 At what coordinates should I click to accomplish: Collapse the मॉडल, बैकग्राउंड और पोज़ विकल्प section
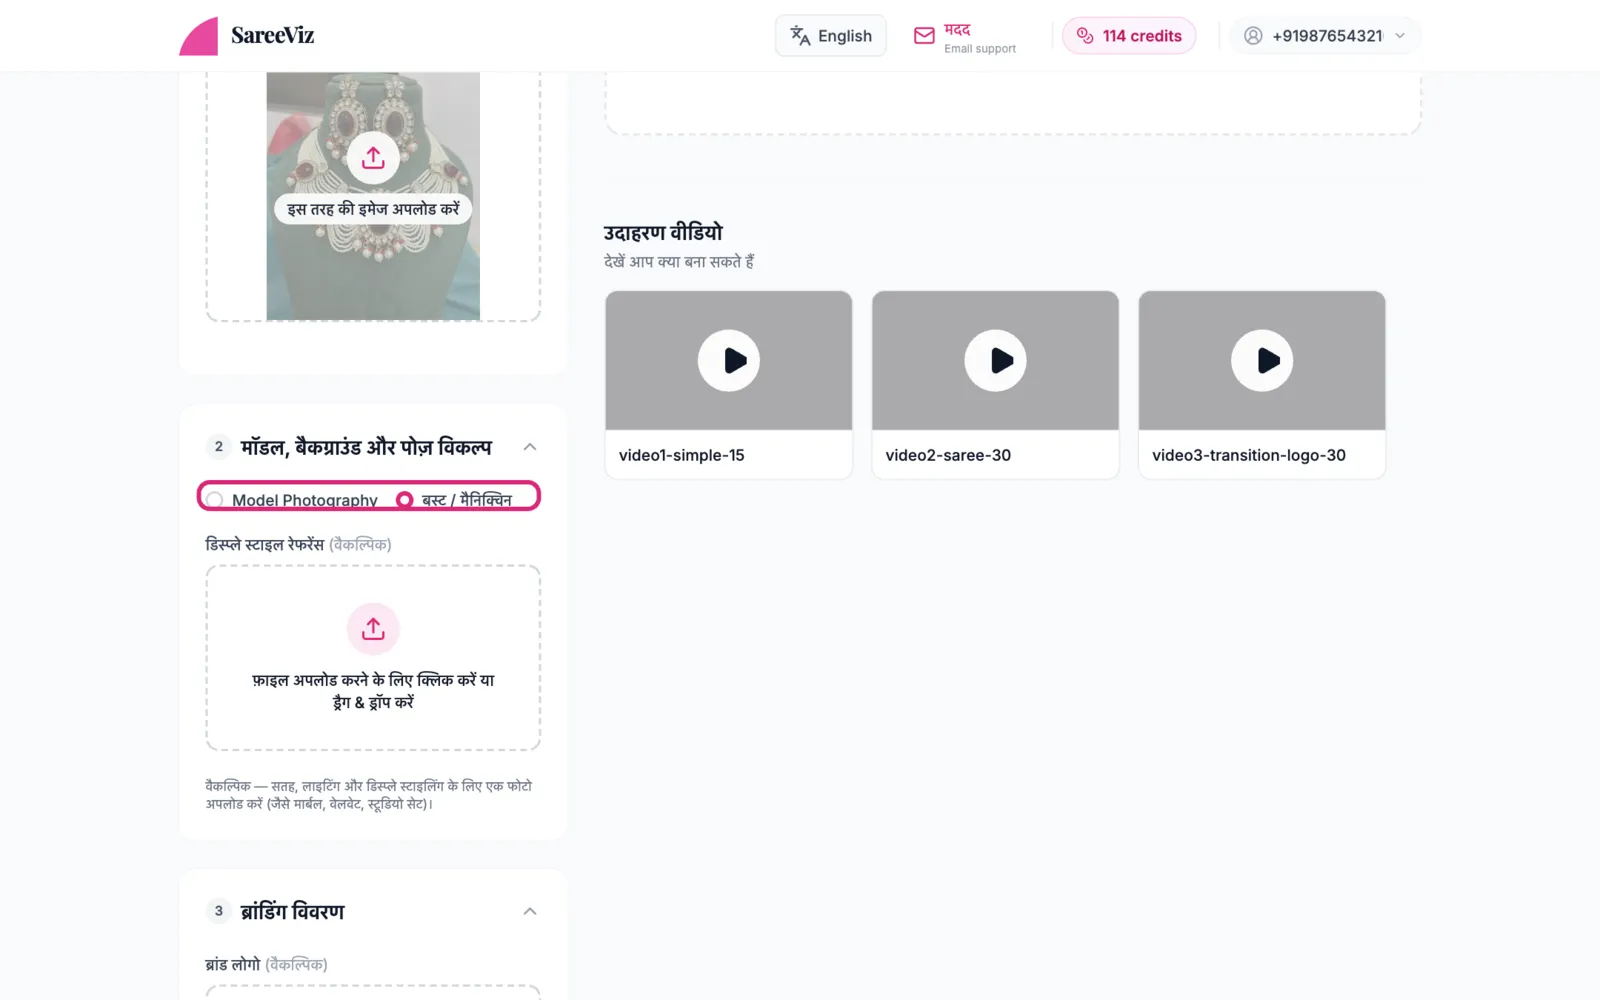[530, 447]
